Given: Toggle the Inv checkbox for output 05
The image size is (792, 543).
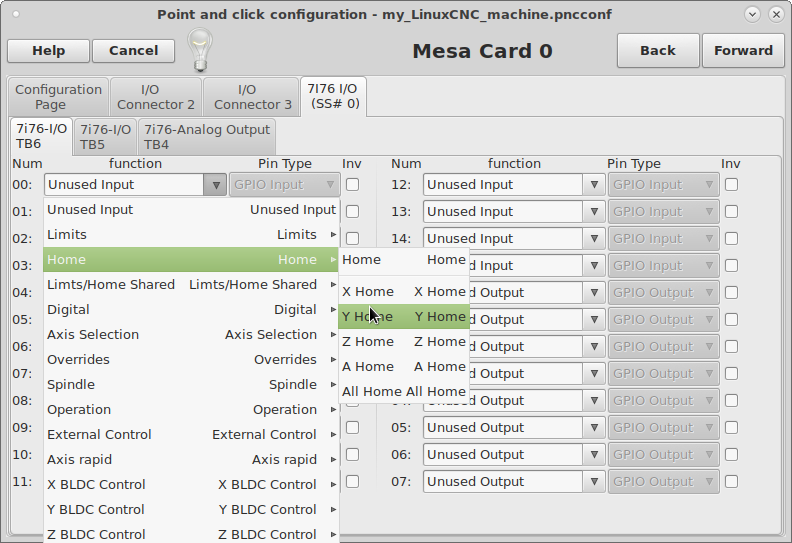Looking at the screenshot, I should 731,428.
